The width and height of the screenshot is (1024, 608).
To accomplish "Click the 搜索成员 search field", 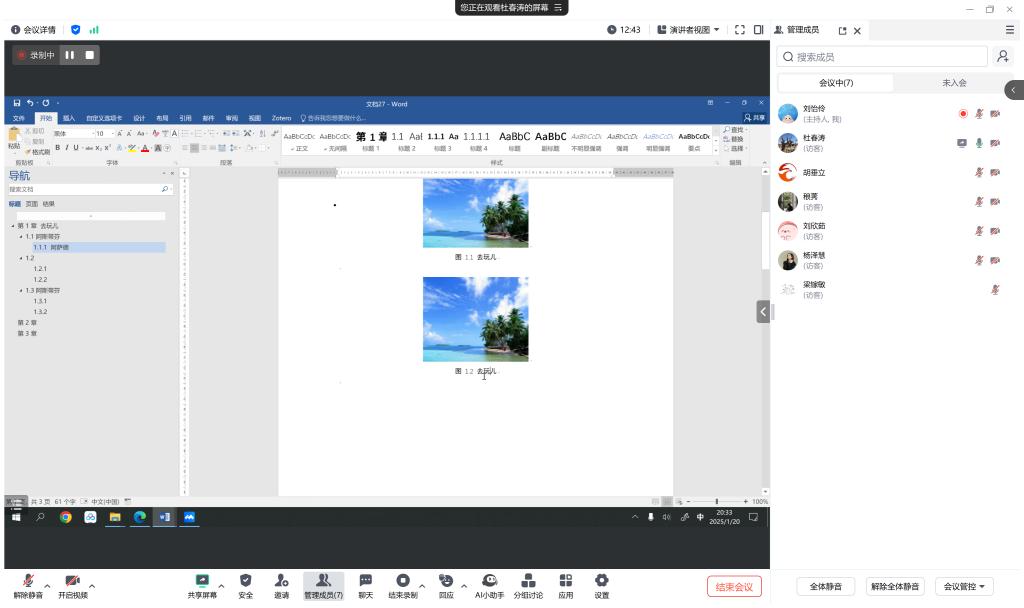I will click(x=885, y=57).
